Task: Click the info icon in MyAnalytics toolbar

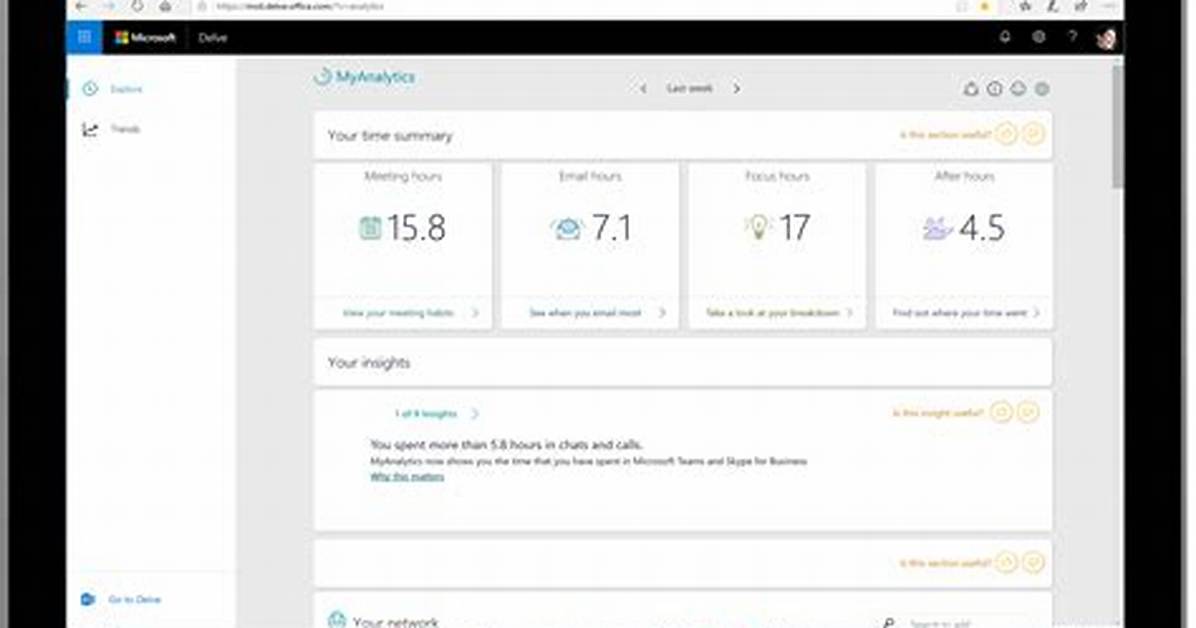Action: click(995, 89)
